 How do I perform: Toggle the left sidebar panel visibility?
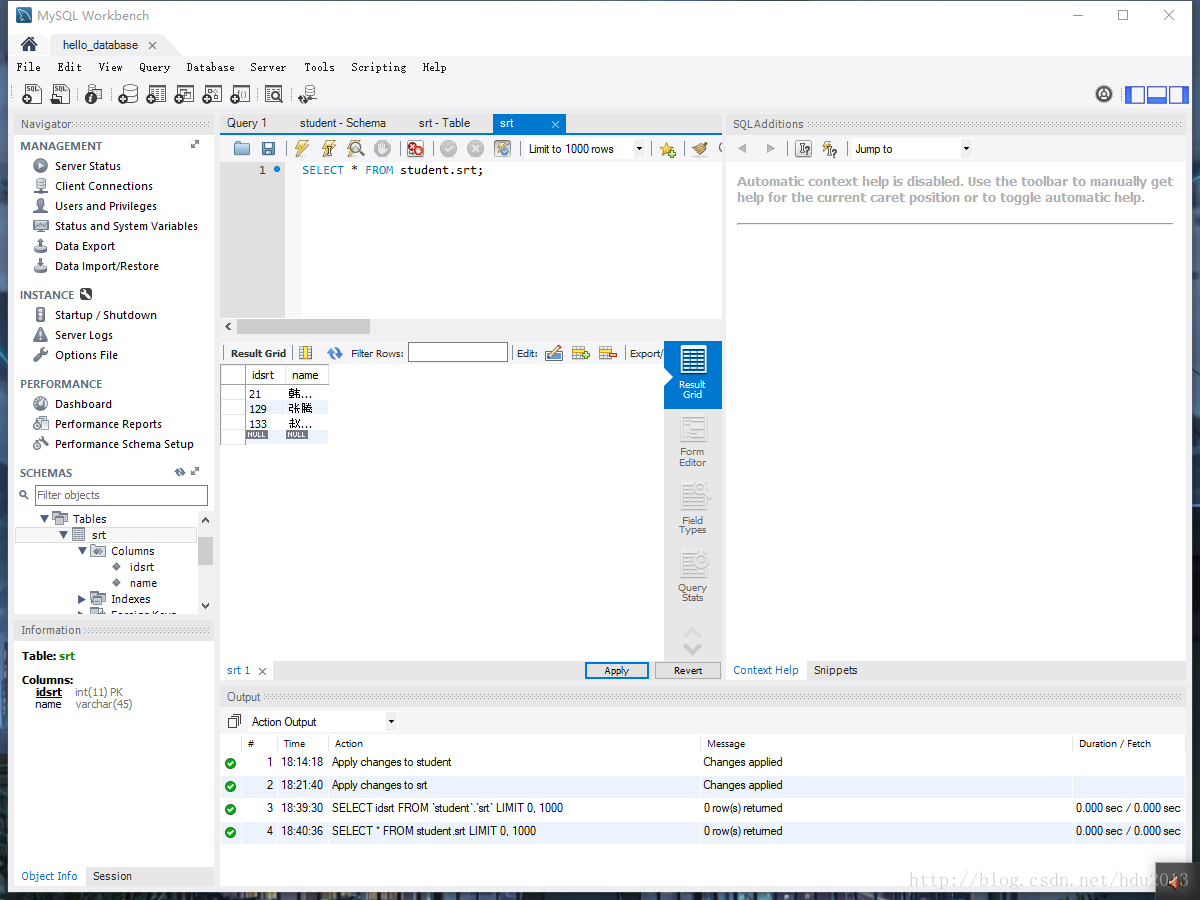coord(1135,95)
